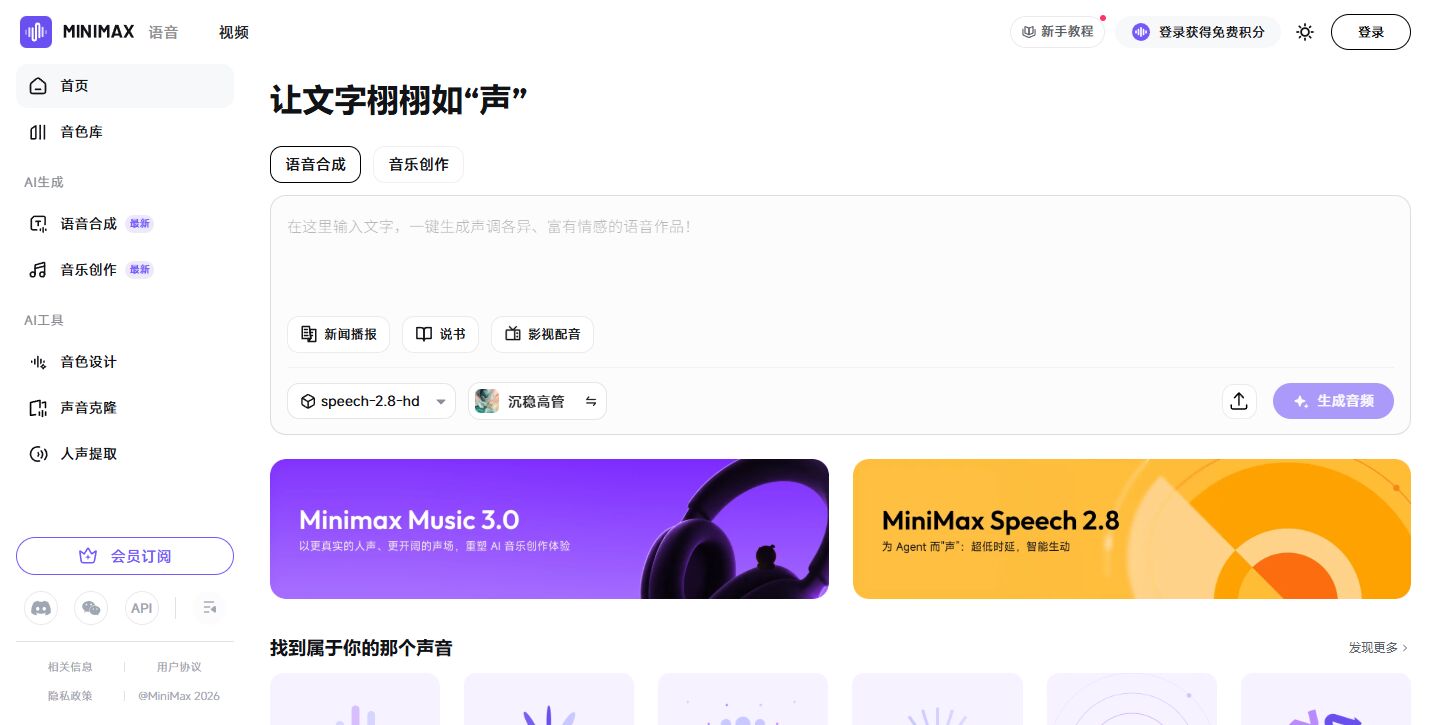Expand 发现更多 to see more voices
Viewport: 1431px width, 725px height.
[x=1378, y=648]
